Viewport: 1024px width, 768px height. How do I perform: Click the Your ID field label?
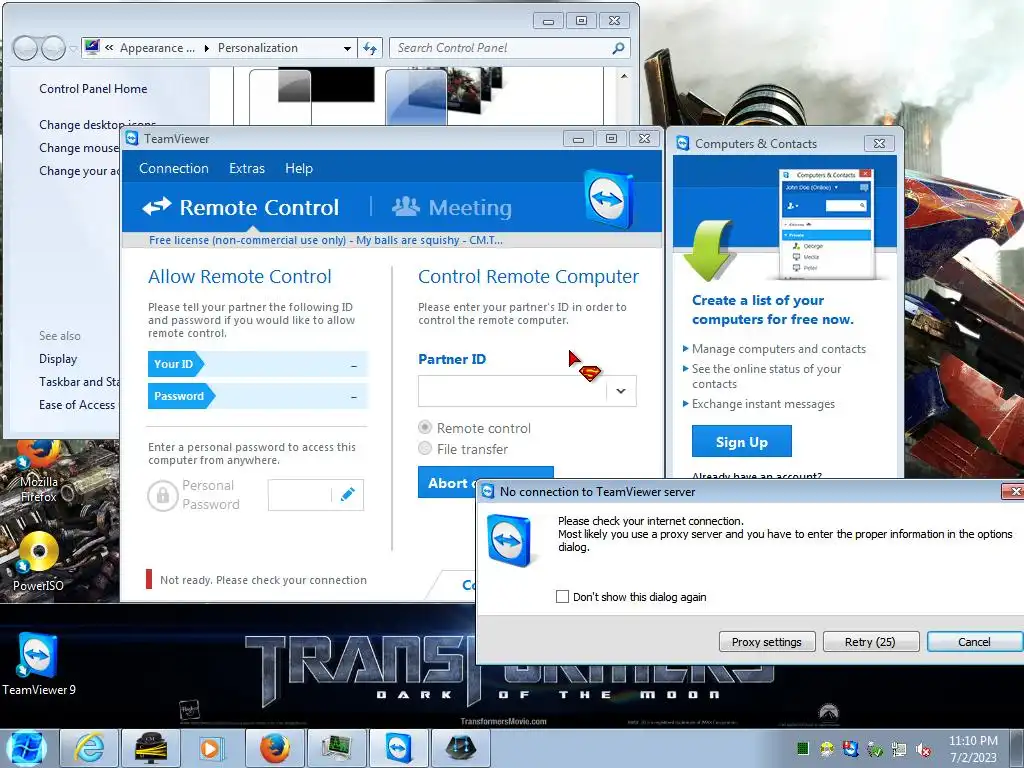click(174, 364)
